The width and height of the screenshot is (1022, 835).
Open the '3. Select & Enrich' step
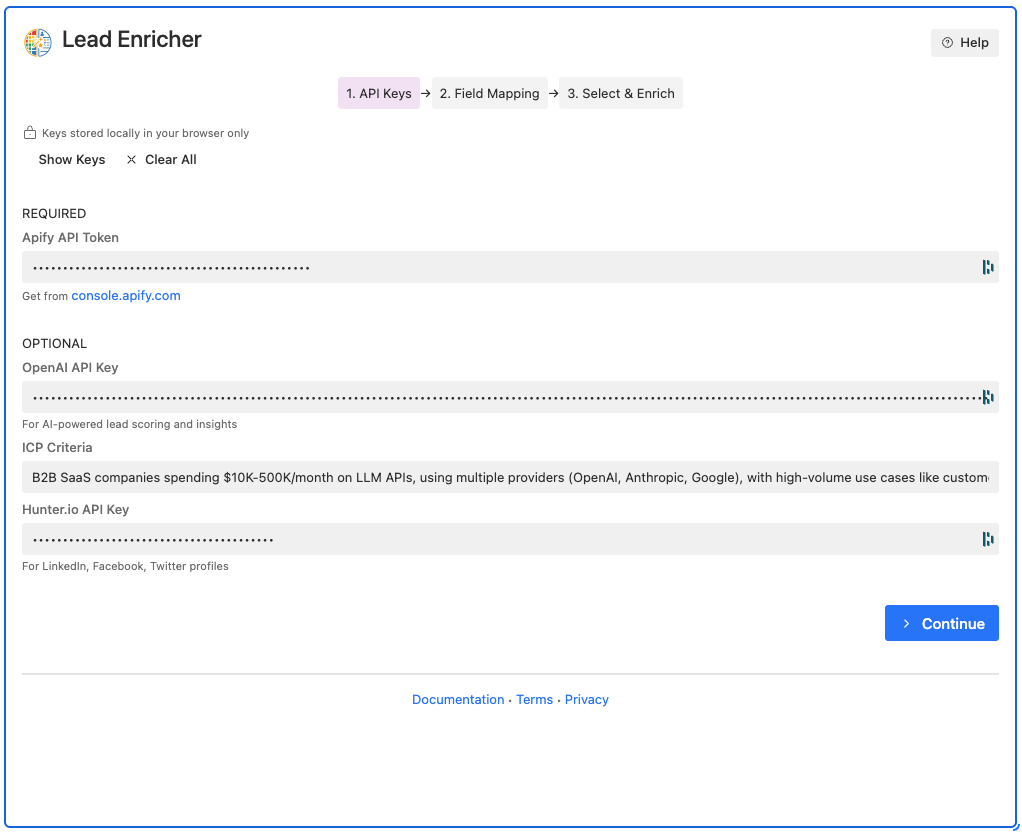pyautogui.click(x=620, y=92)
